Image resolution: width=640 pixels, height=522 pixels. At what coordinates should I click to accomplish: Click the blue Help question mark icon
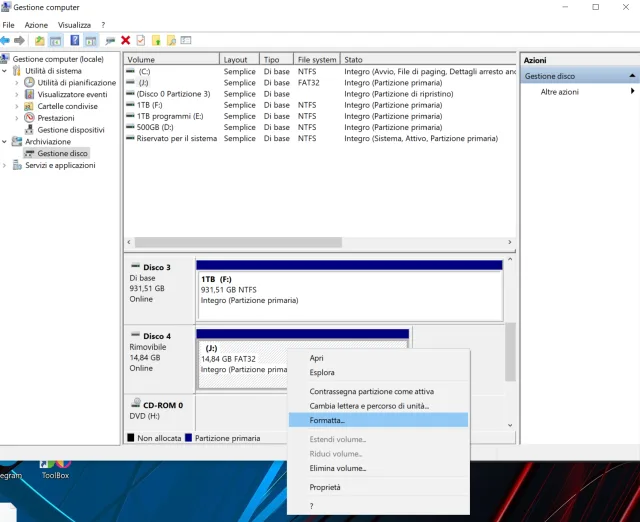[74, 40]
